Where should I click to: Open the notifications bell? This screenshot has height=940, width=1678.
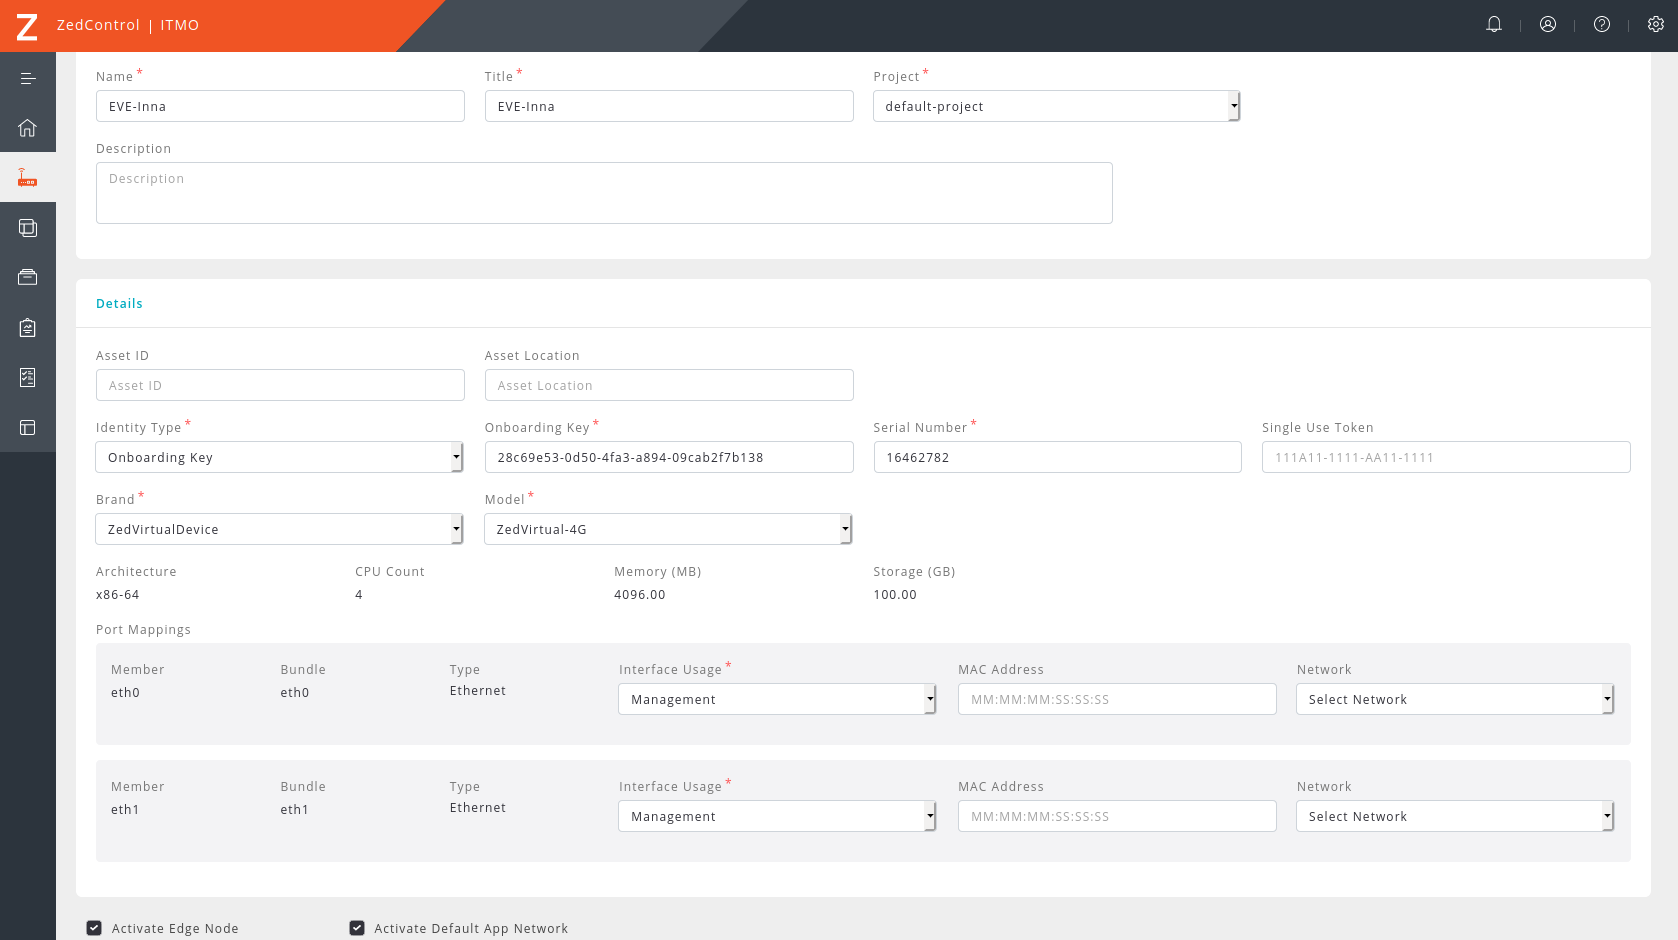[1494, 25]
